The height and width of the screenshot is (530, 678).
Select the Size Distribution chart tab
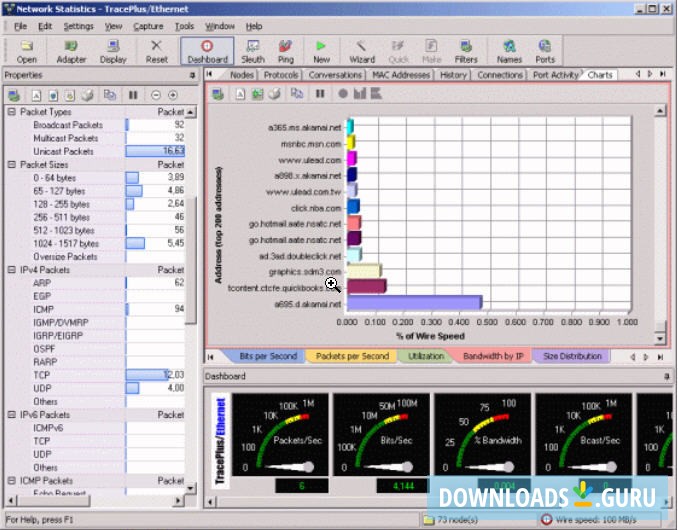coord(572,356)
